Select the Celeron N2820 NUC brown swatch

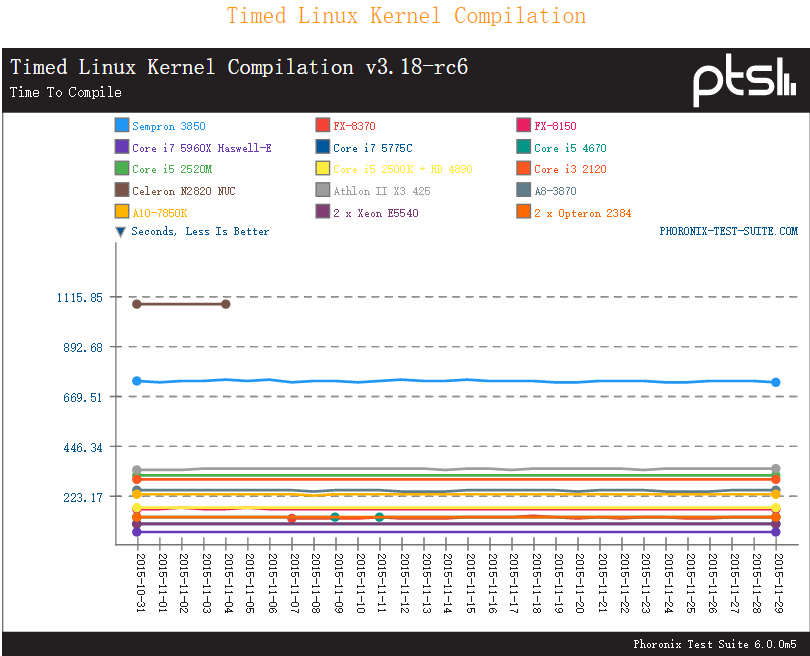[122, 190]
